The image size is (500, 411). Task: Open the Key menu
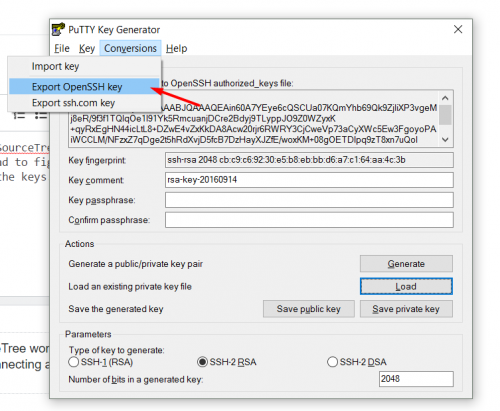pos(87,48)
